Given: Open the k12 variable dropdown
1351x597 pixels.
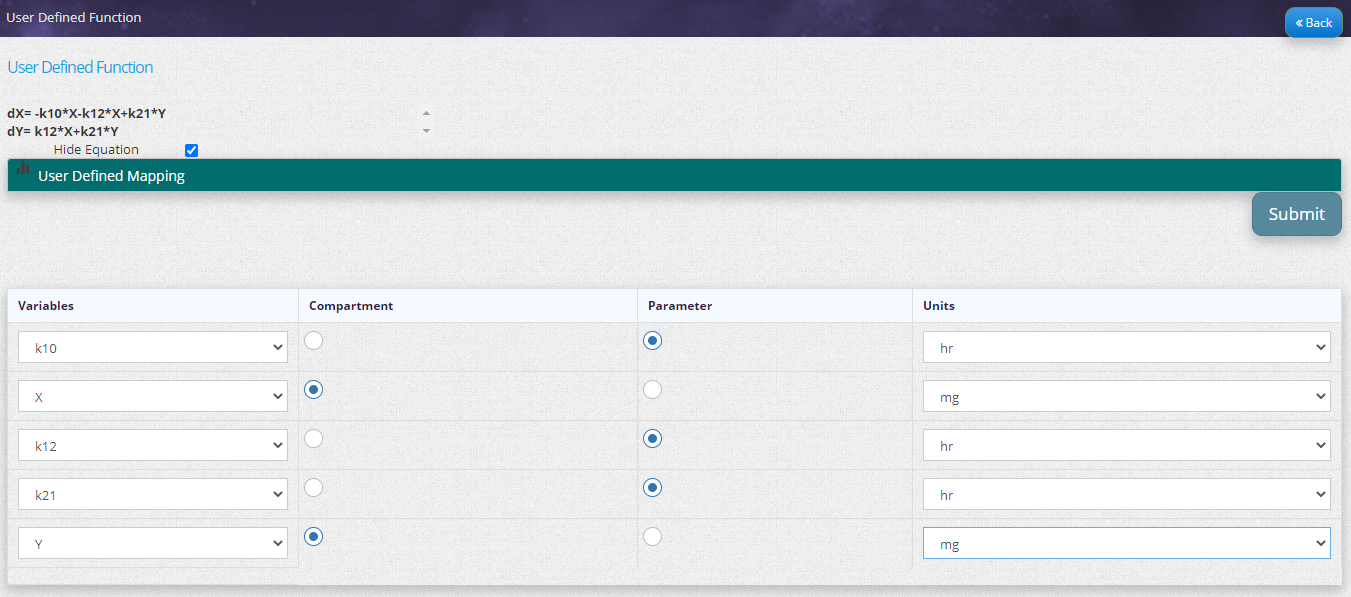Looking at the screenshot, I should pos(153,446).
